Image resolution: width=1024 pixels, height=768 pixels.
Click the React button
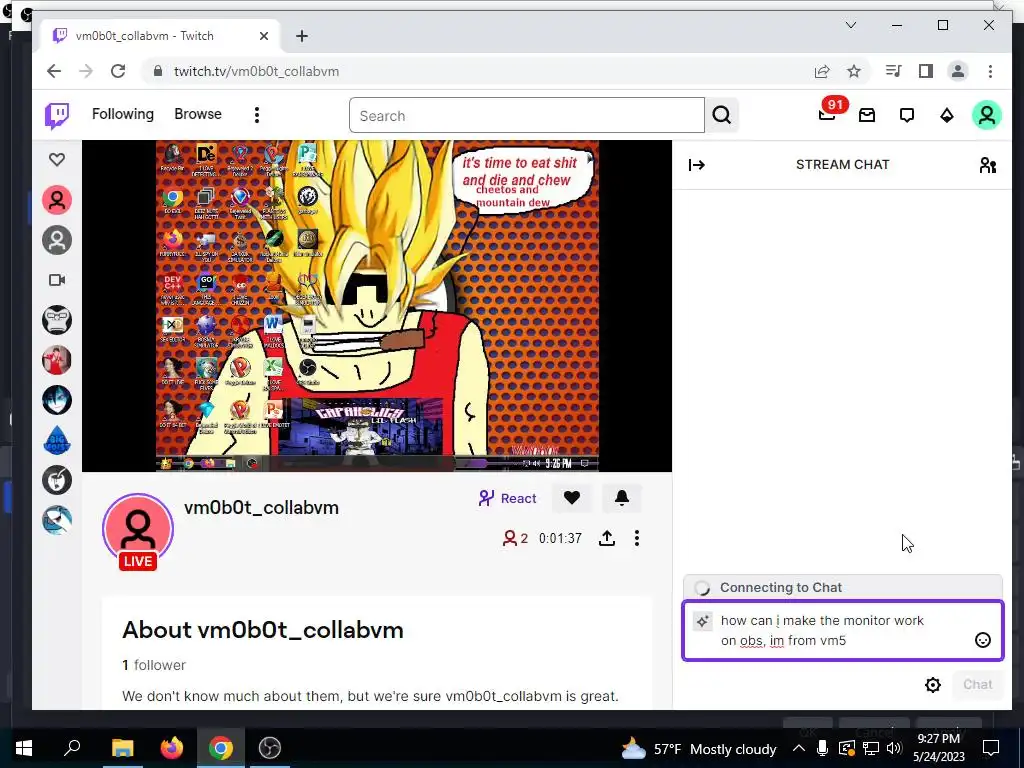tap(507, 498)
